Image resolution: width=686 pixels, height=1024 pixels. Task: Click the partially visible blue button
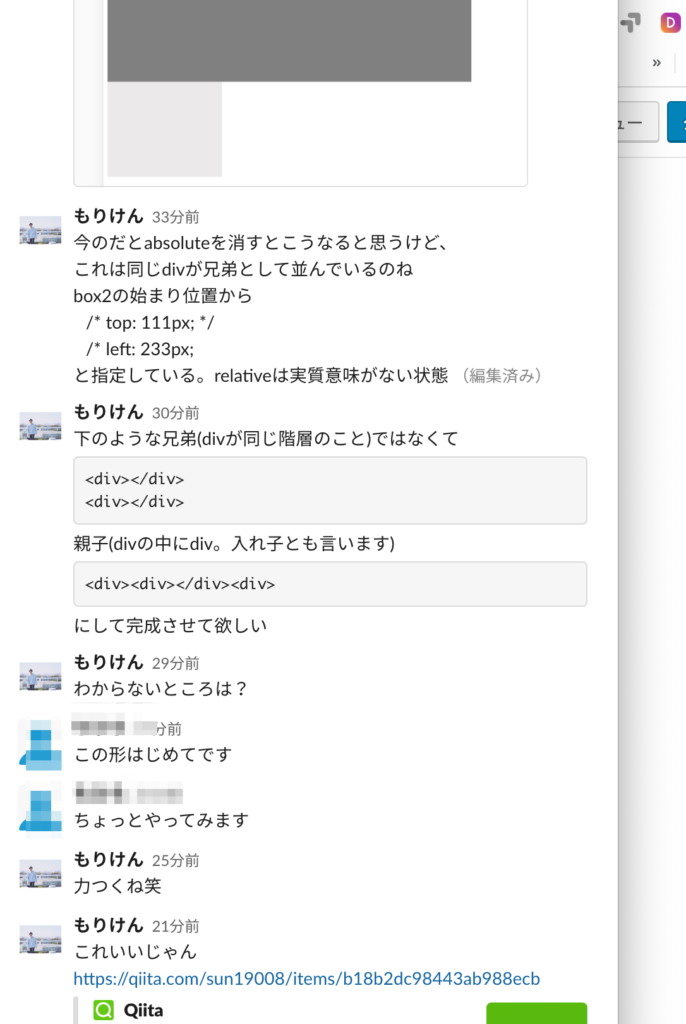[x=677, y=122]
